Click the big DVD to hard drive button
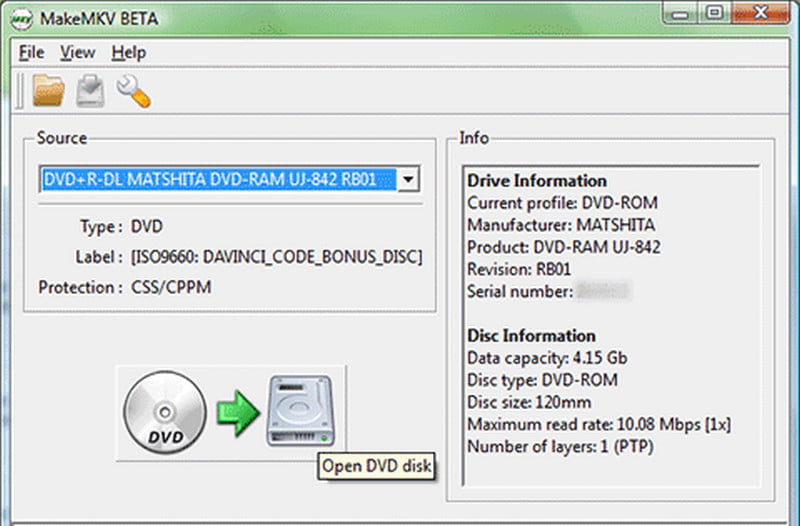 231,413
